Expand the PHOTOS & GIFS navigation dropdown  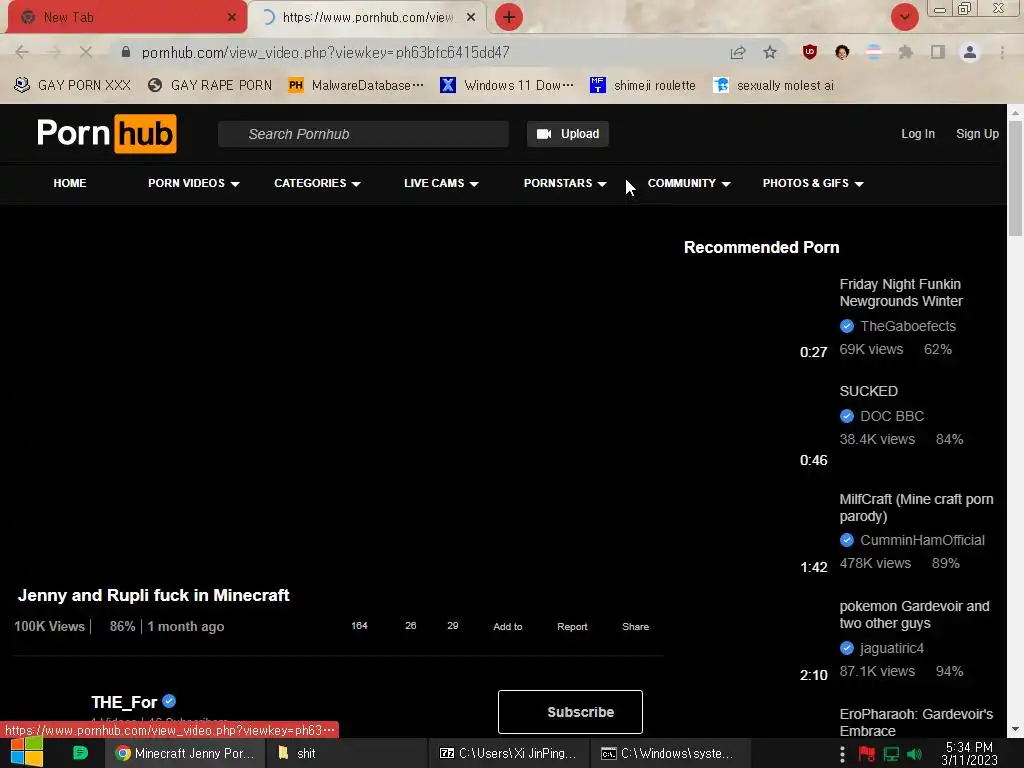pos(813,184)
